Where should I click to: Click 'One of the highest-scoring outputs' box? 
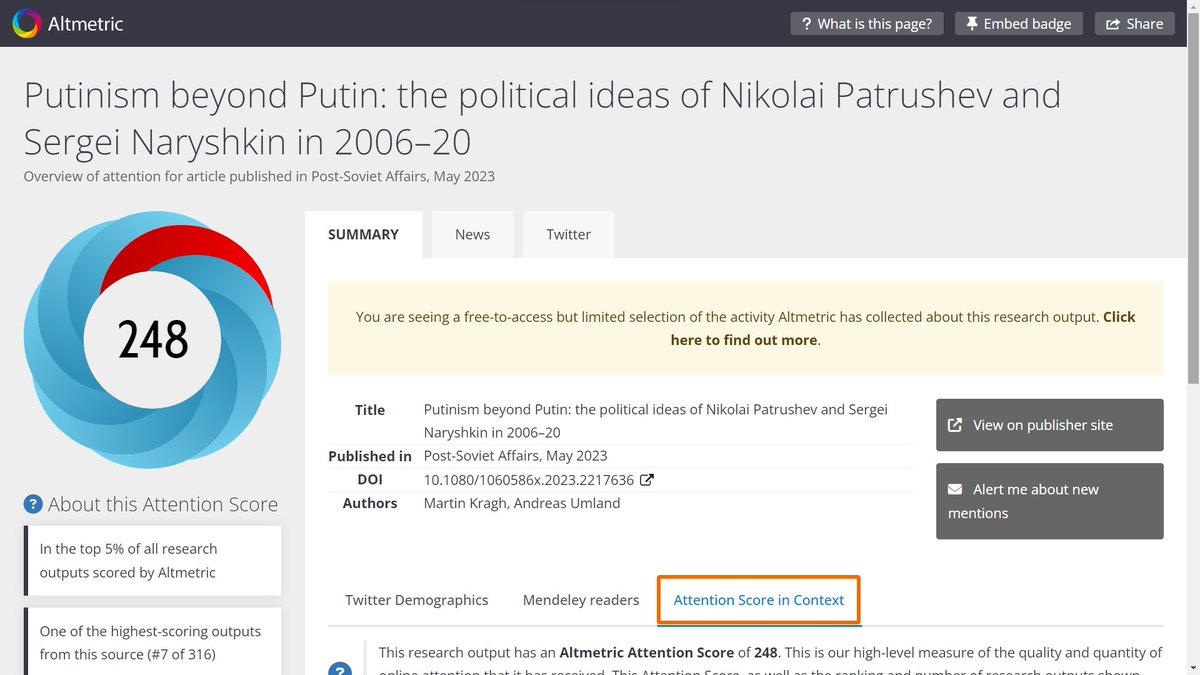[x=153, y=642]
